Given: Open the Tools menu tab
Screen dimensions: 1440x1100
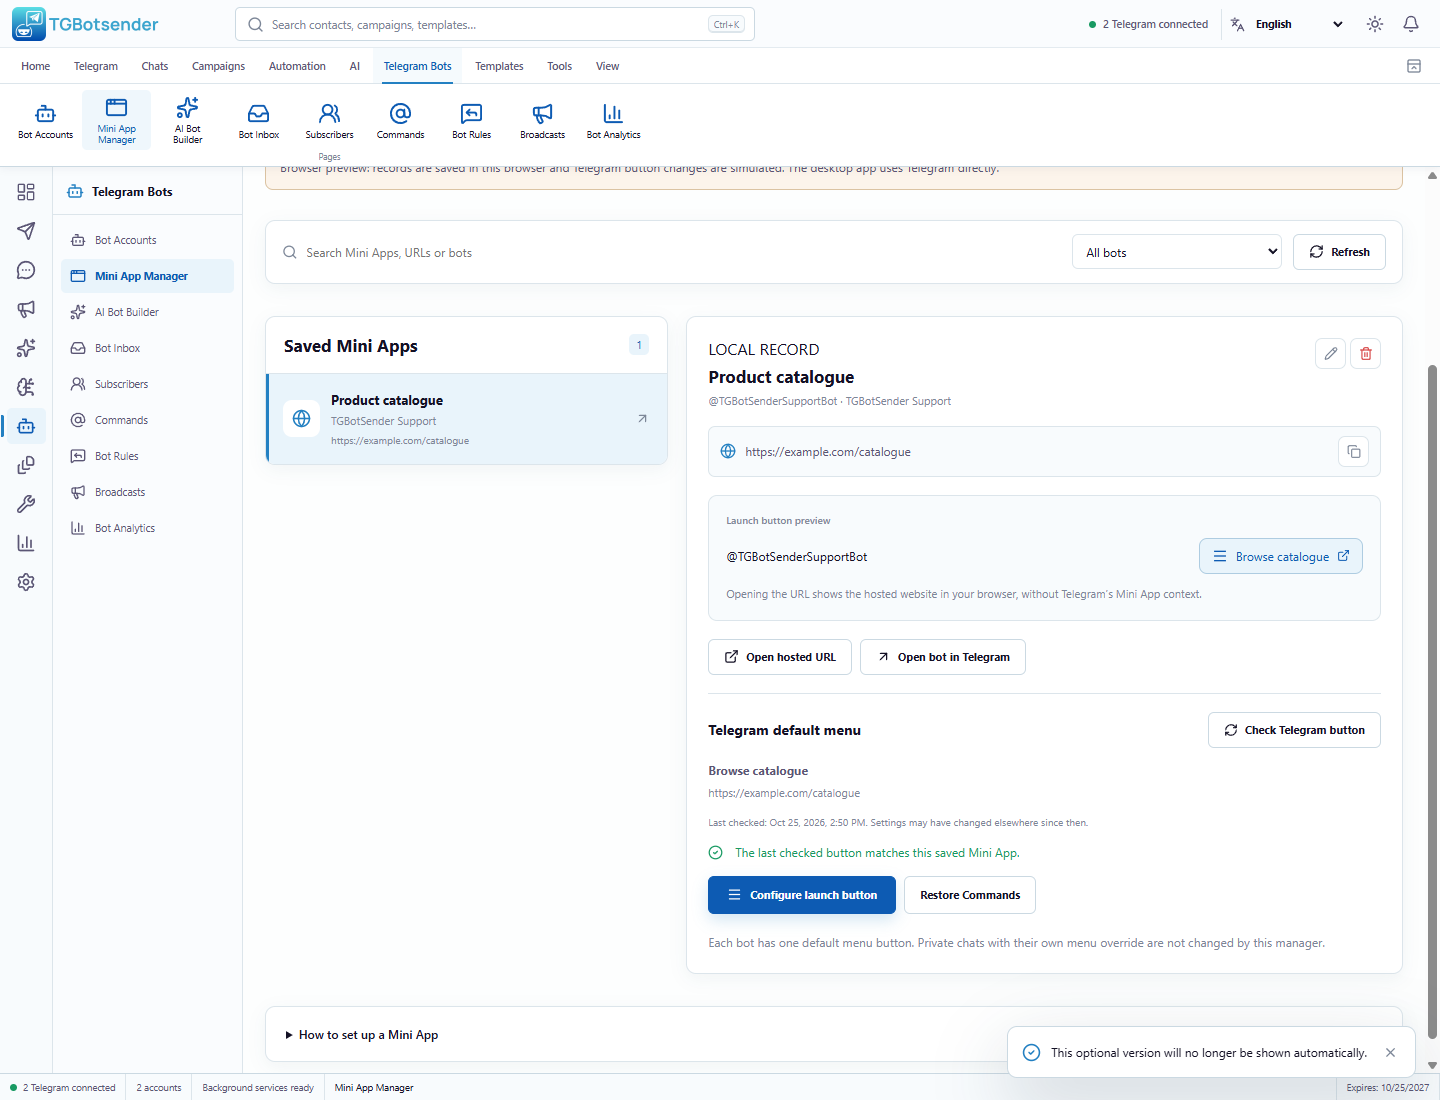Looking at the screenshot, I should point(559,66).
